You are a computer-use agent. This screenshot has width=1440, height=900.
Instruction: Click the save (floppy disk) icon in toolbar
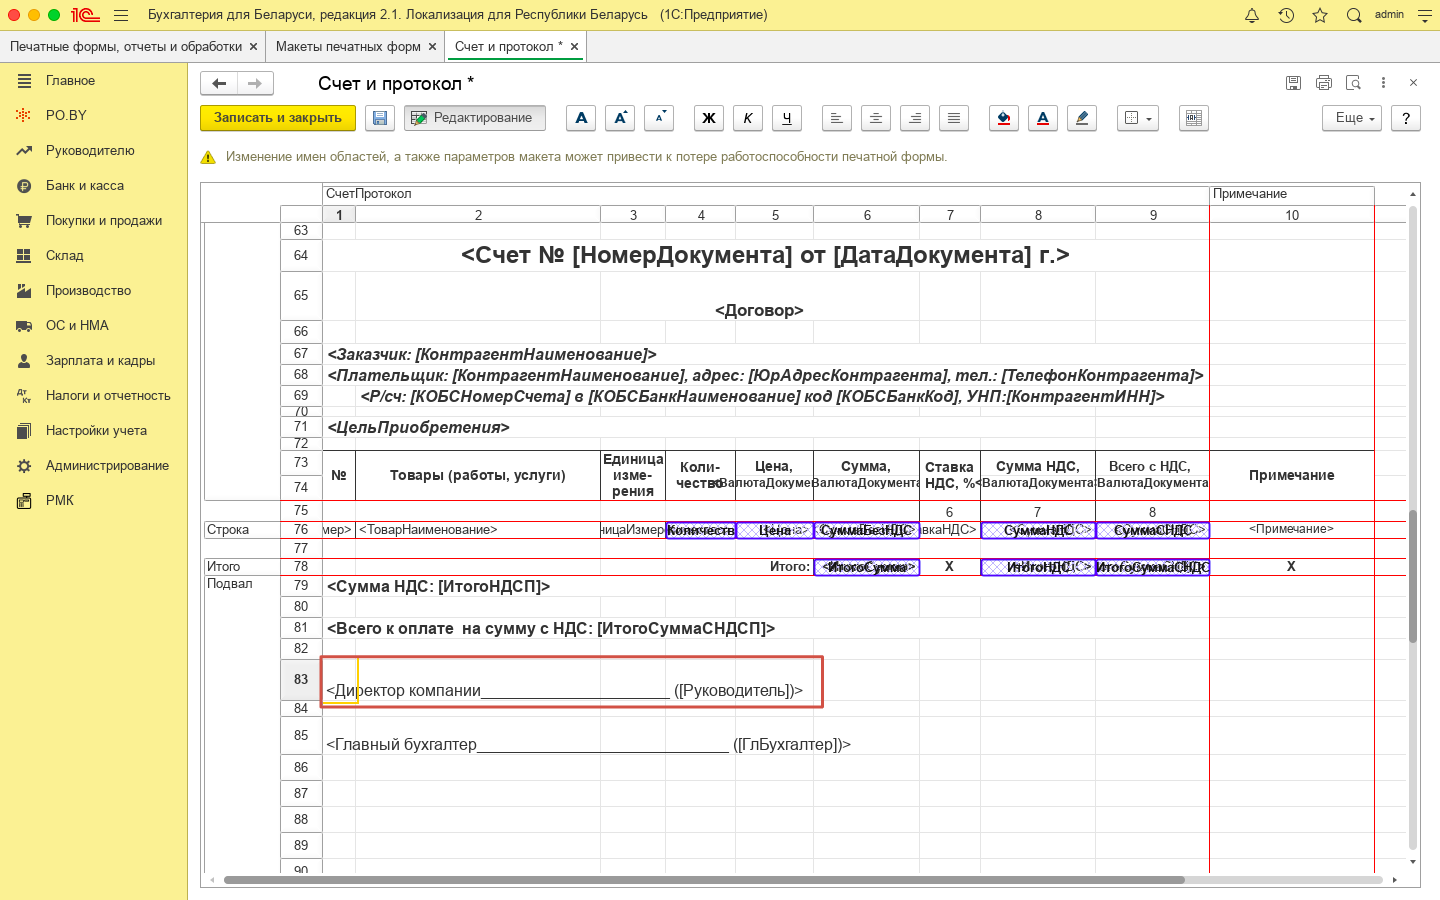(380, 118)
